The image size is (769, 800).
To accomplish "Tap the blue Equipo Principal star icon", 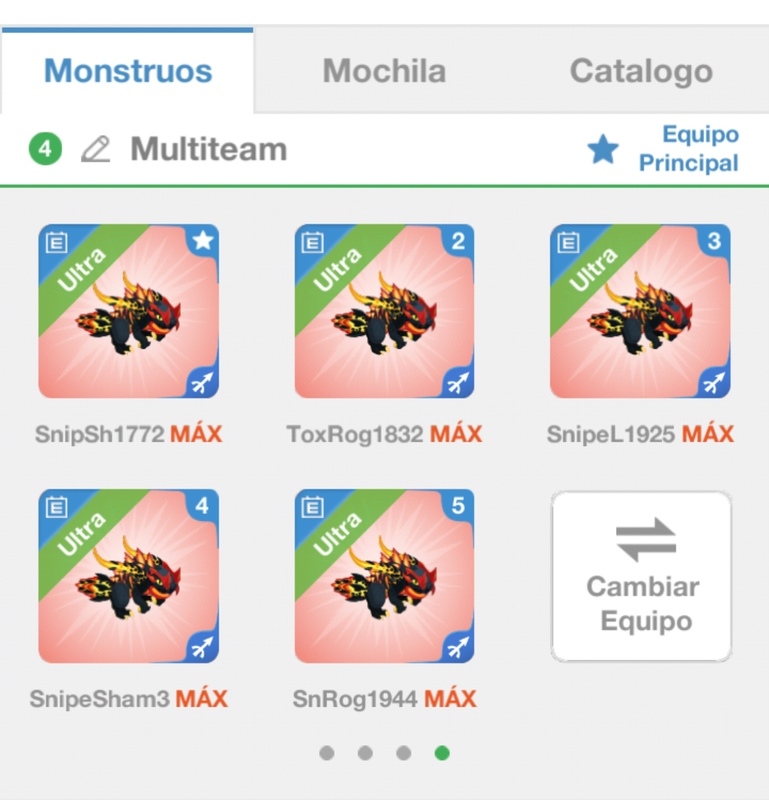I will point(603,149).
